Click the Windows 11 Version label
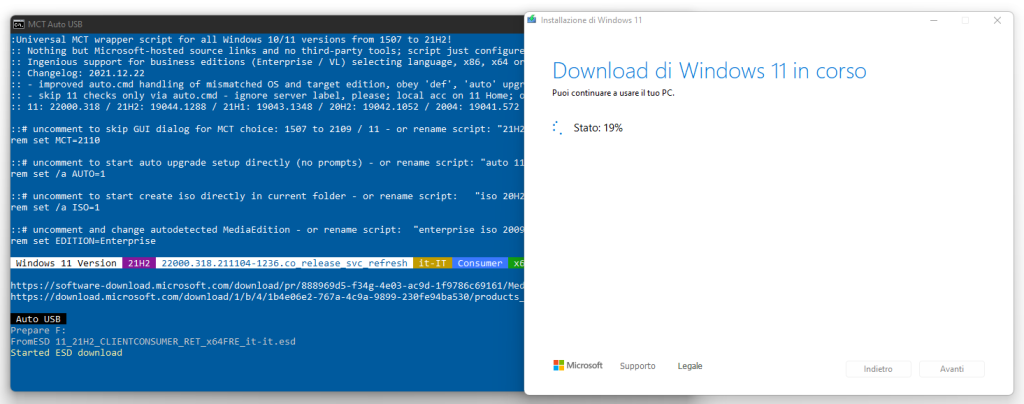 point(66,263)
